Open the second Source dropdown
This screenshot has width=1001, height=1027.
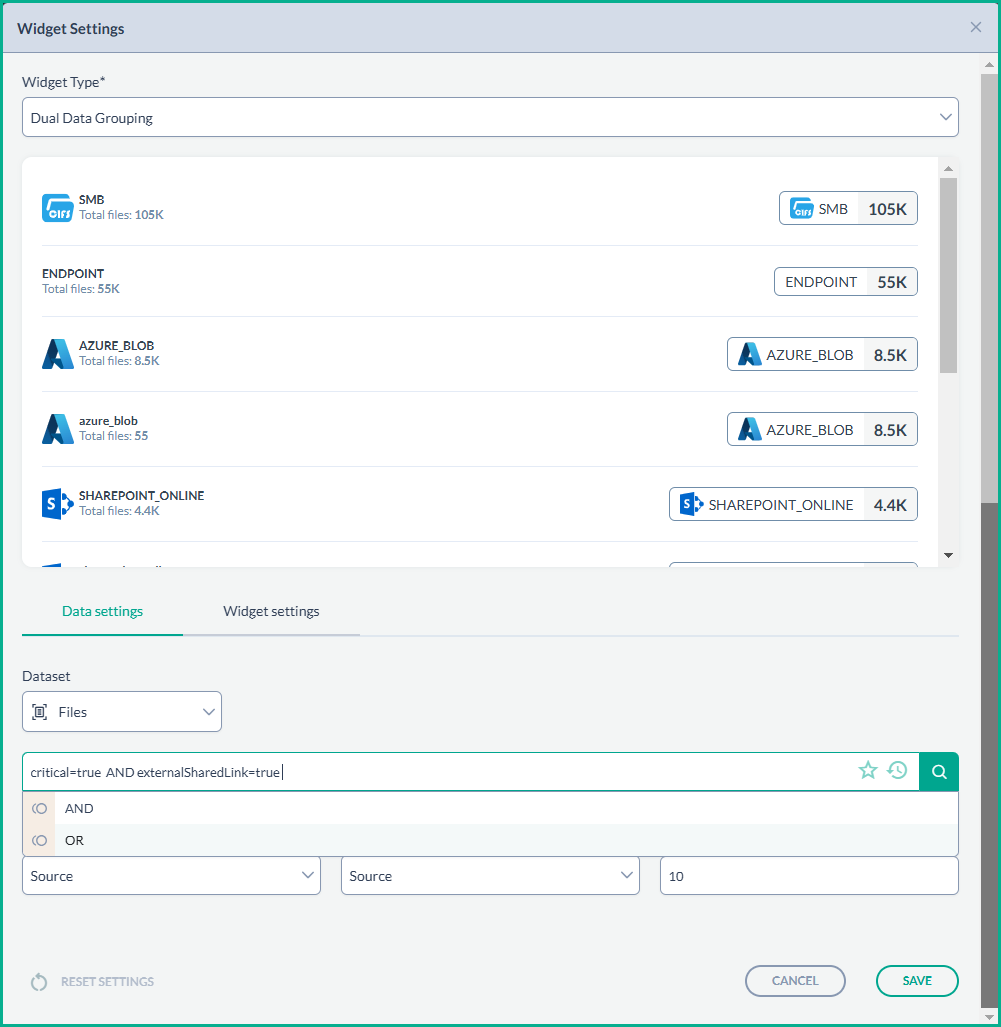(x=490, y=876)
